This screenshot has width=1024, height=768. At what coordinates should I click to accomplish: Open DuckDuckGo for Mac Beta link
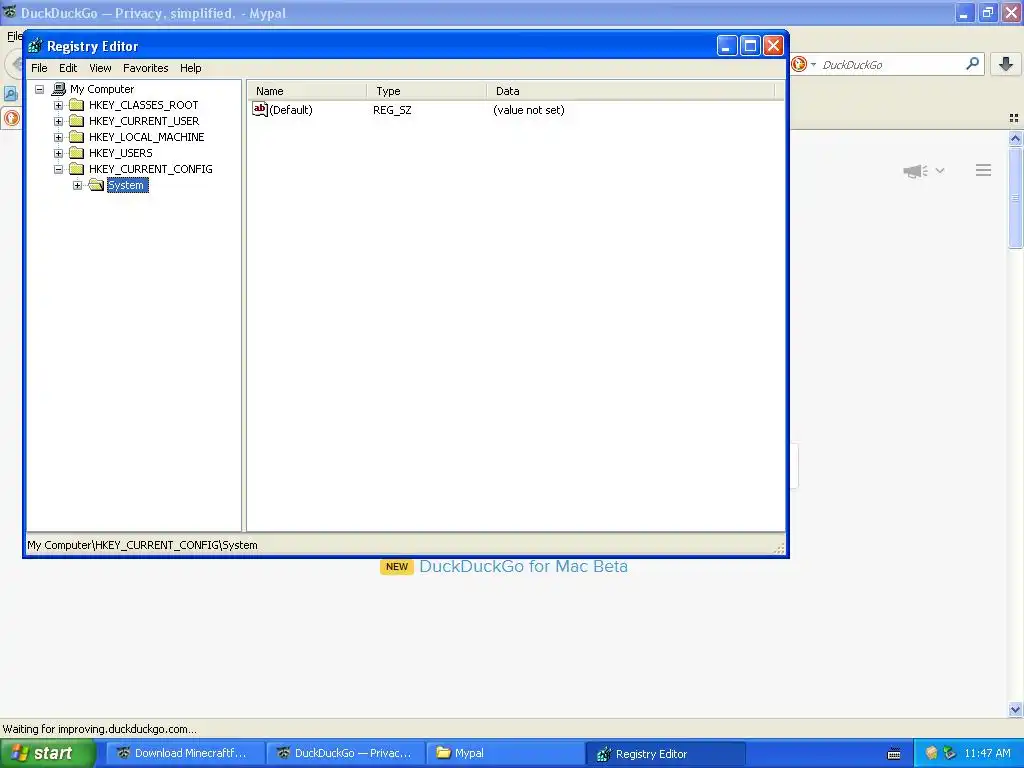tap(523, 566)
